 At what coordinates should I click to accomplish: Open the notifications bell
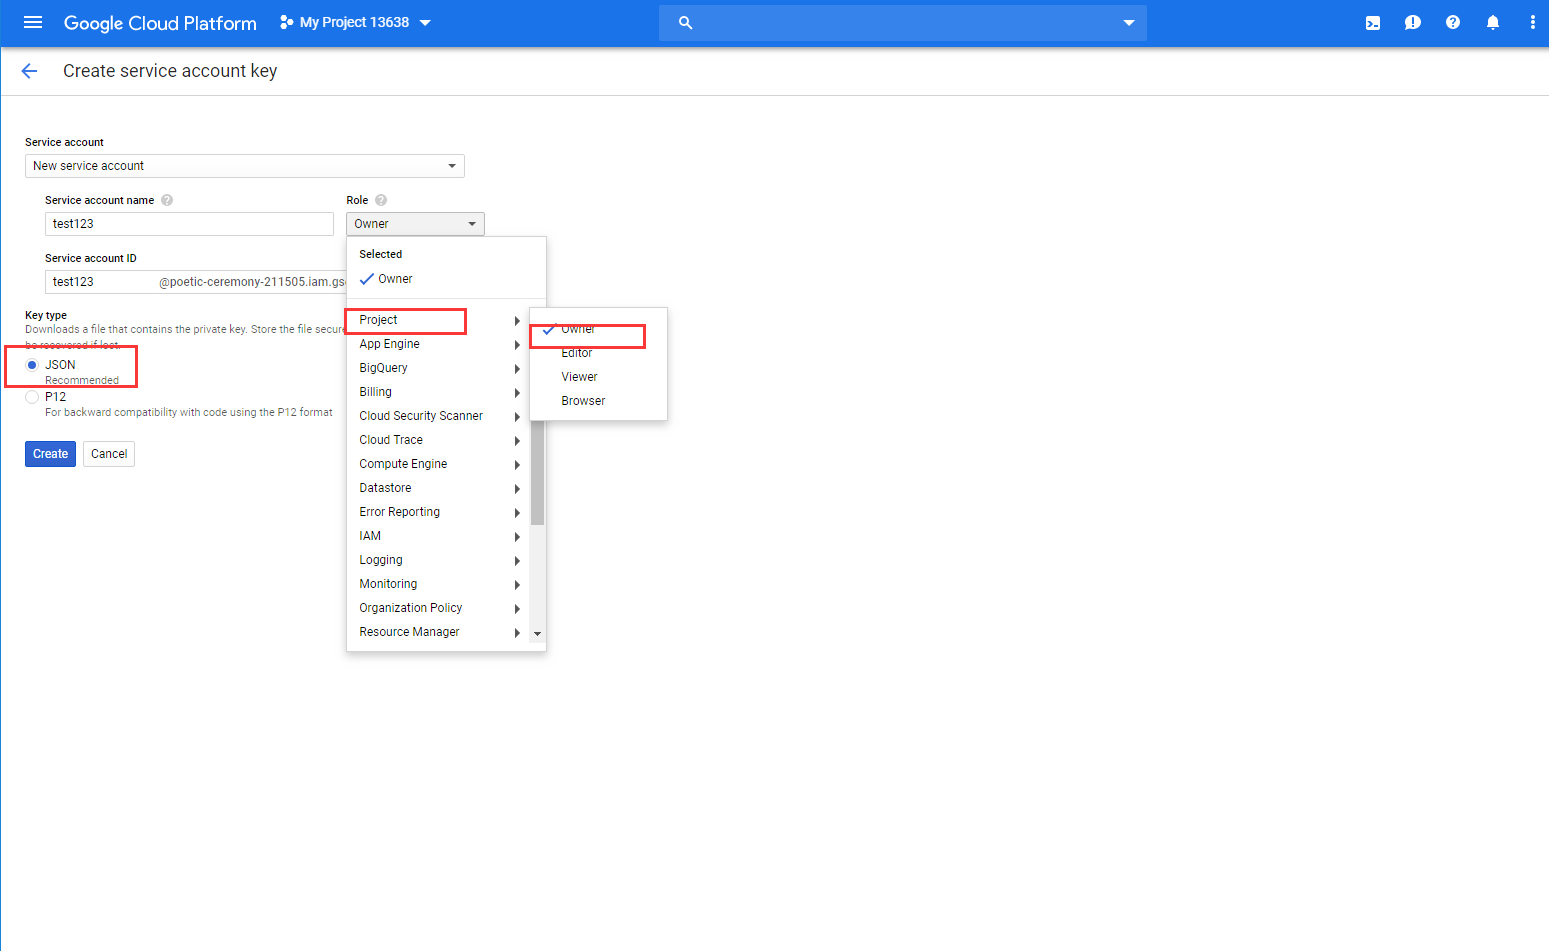click(x=1493, y=23)
